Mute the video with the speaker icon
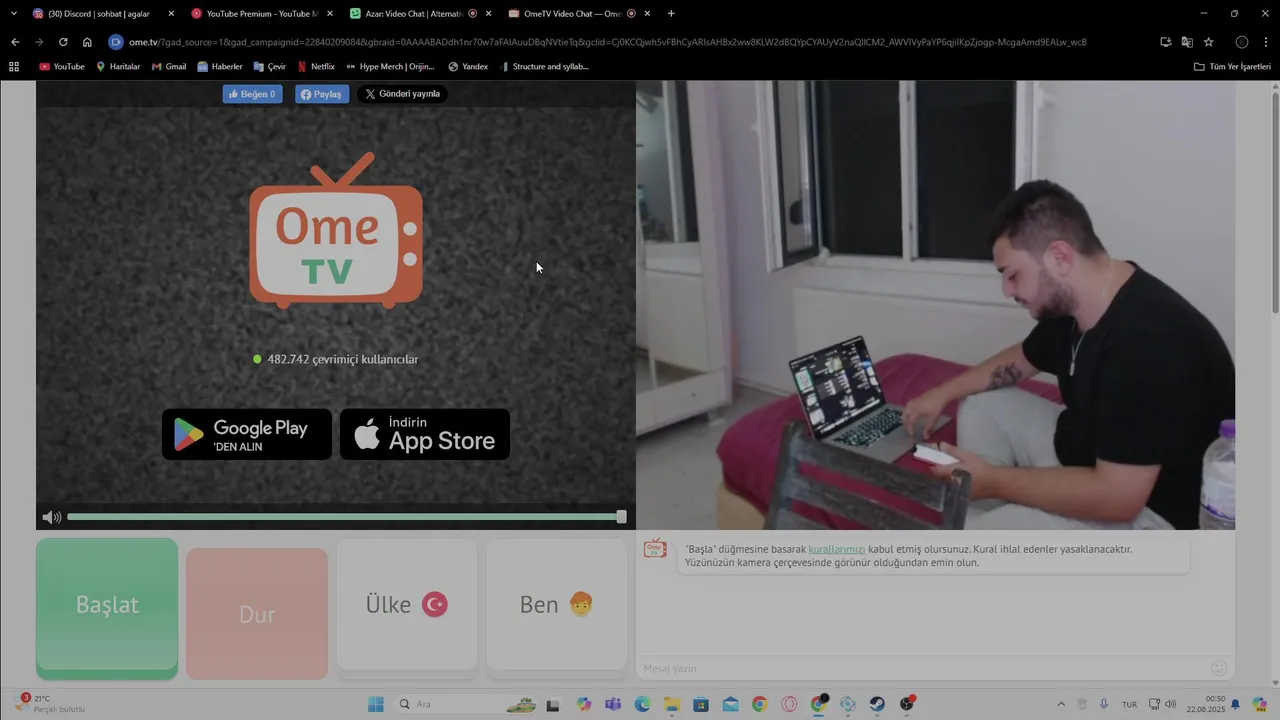 52,517
